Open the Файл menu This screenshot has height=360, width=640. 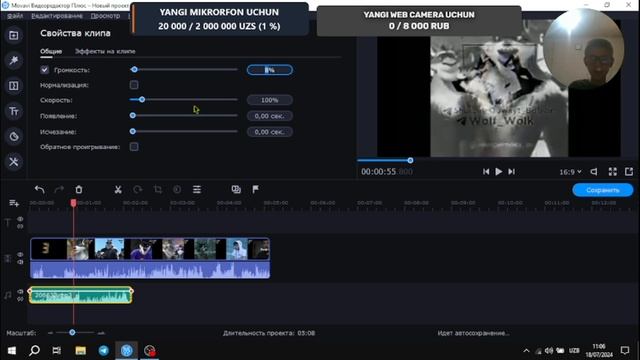15,16
